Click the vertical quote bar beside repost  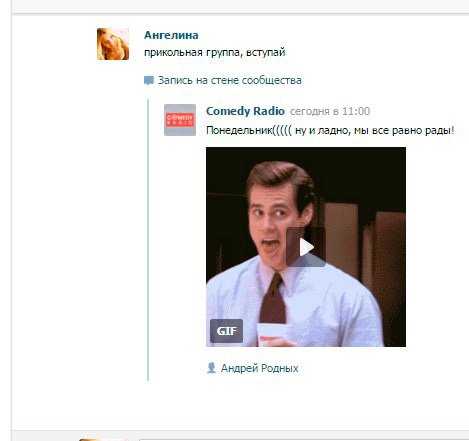tap(148, 240)
